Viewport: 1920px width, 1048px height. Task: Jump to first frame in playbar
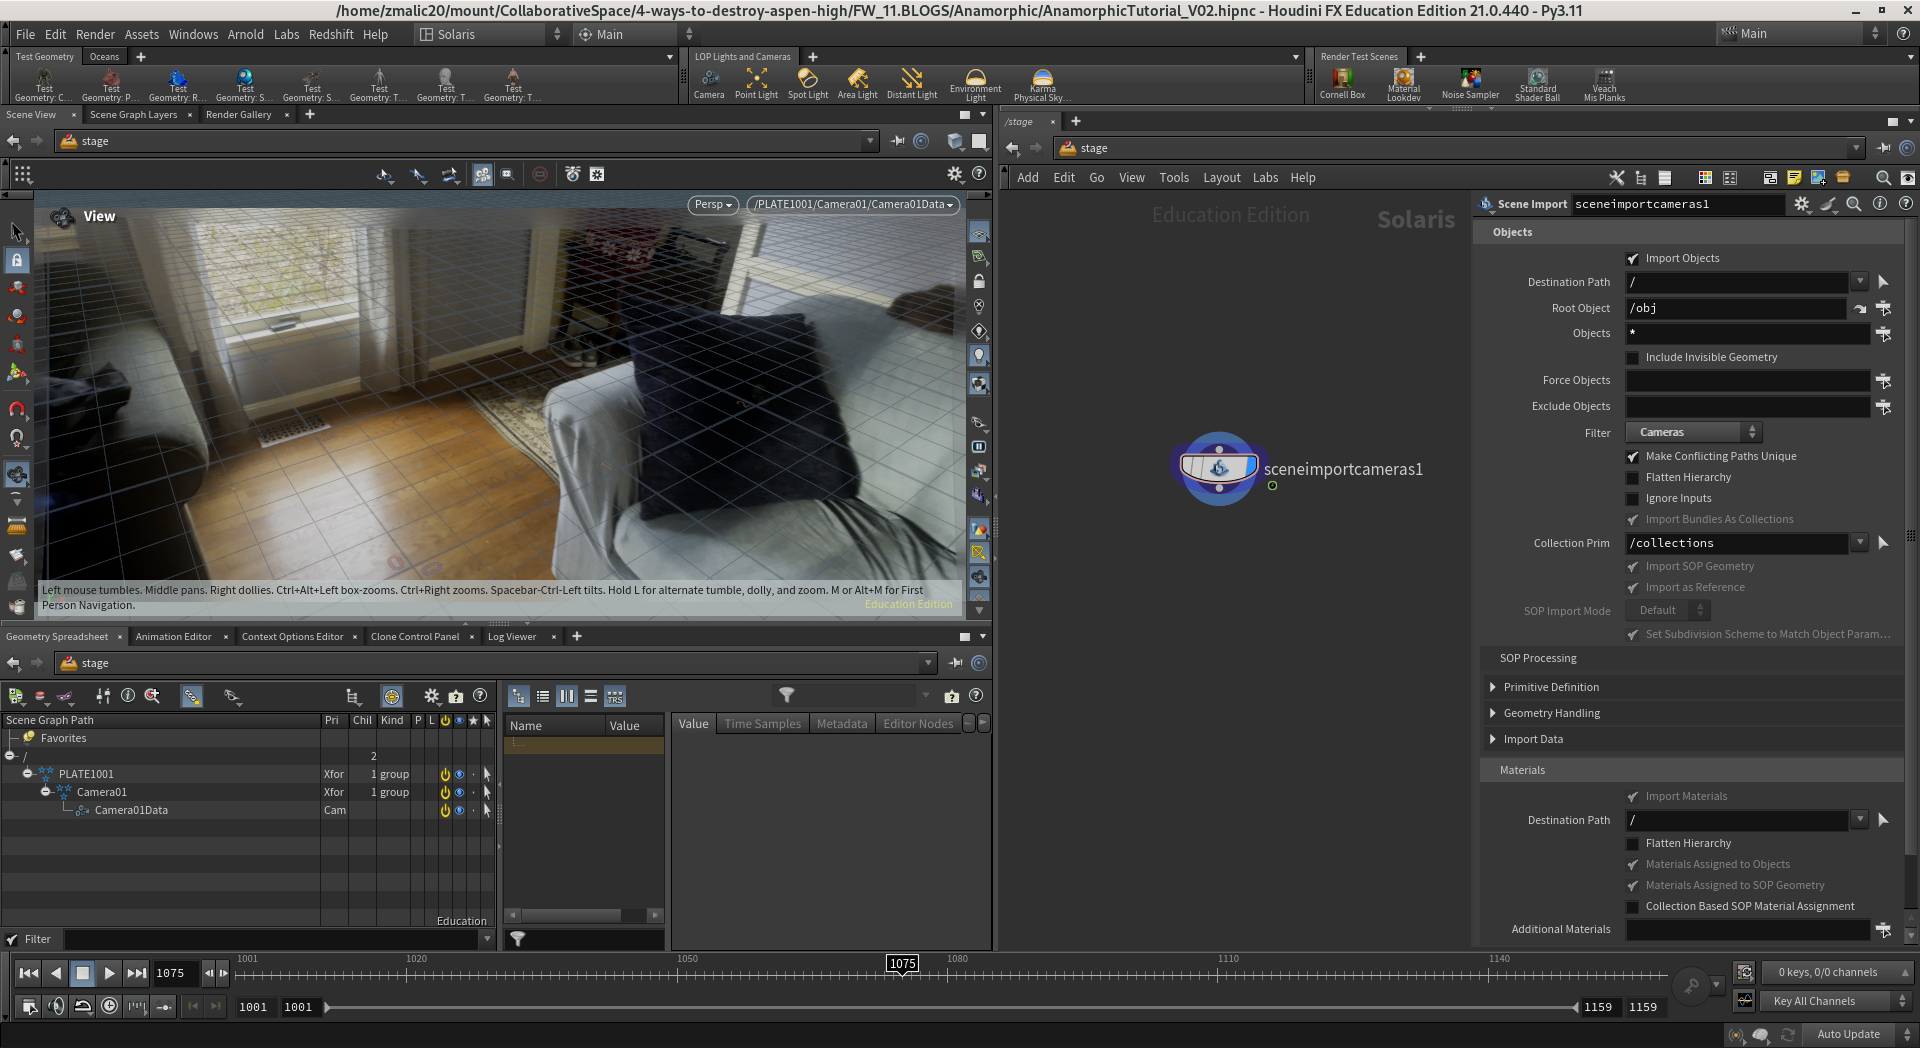click(29, 973)
